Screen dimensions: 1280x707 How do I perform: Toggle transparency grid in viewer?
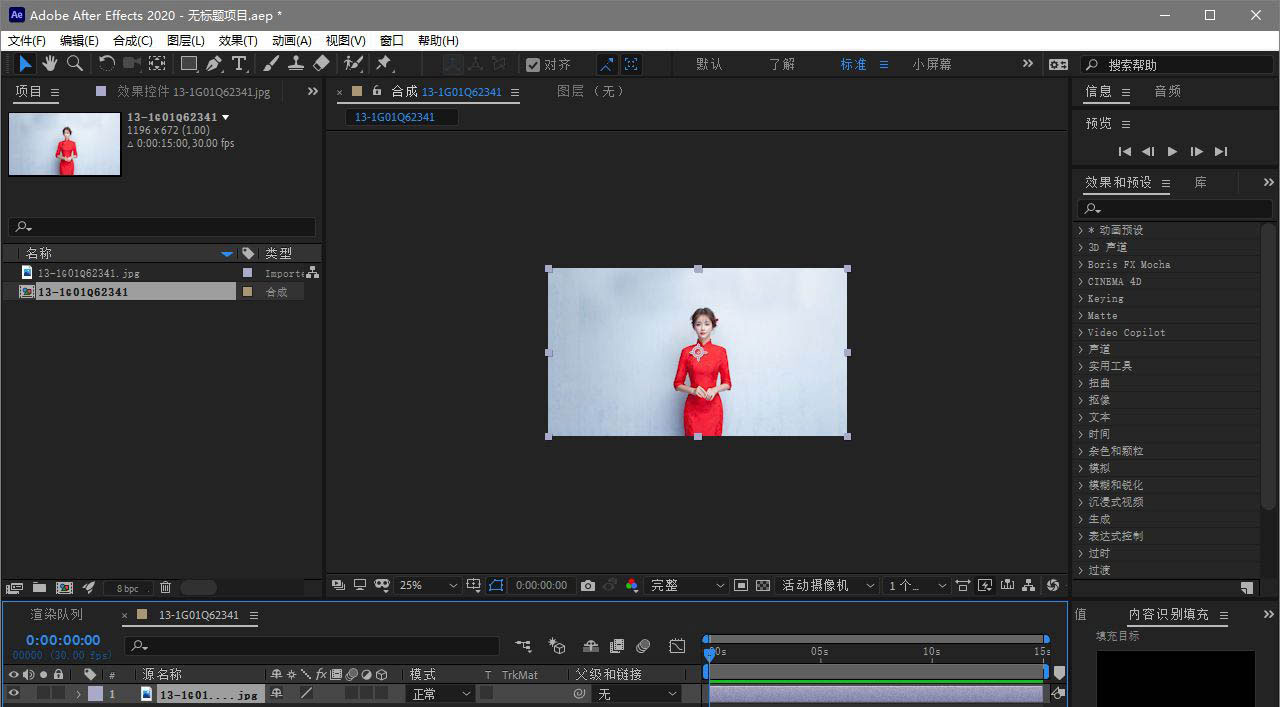pos(763,585)
